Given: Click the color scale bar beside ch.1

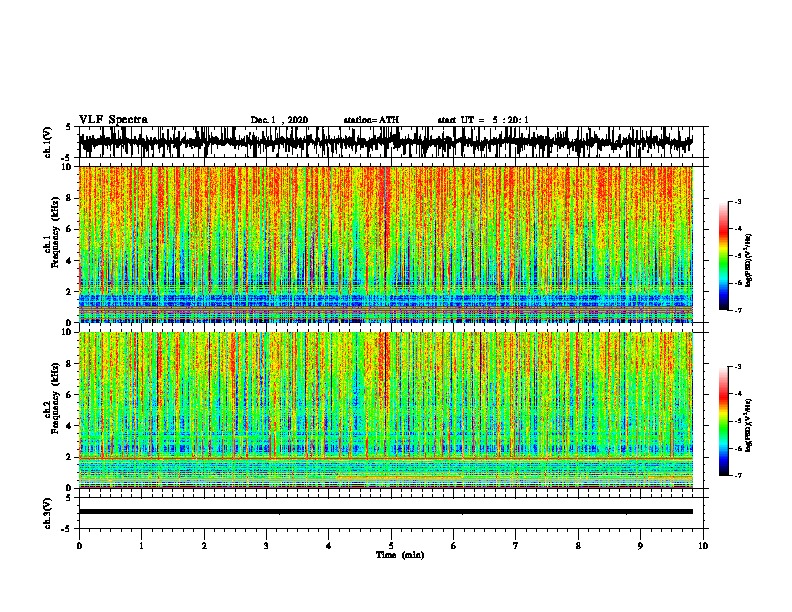Looking at the screenshot, I should 723,256.
